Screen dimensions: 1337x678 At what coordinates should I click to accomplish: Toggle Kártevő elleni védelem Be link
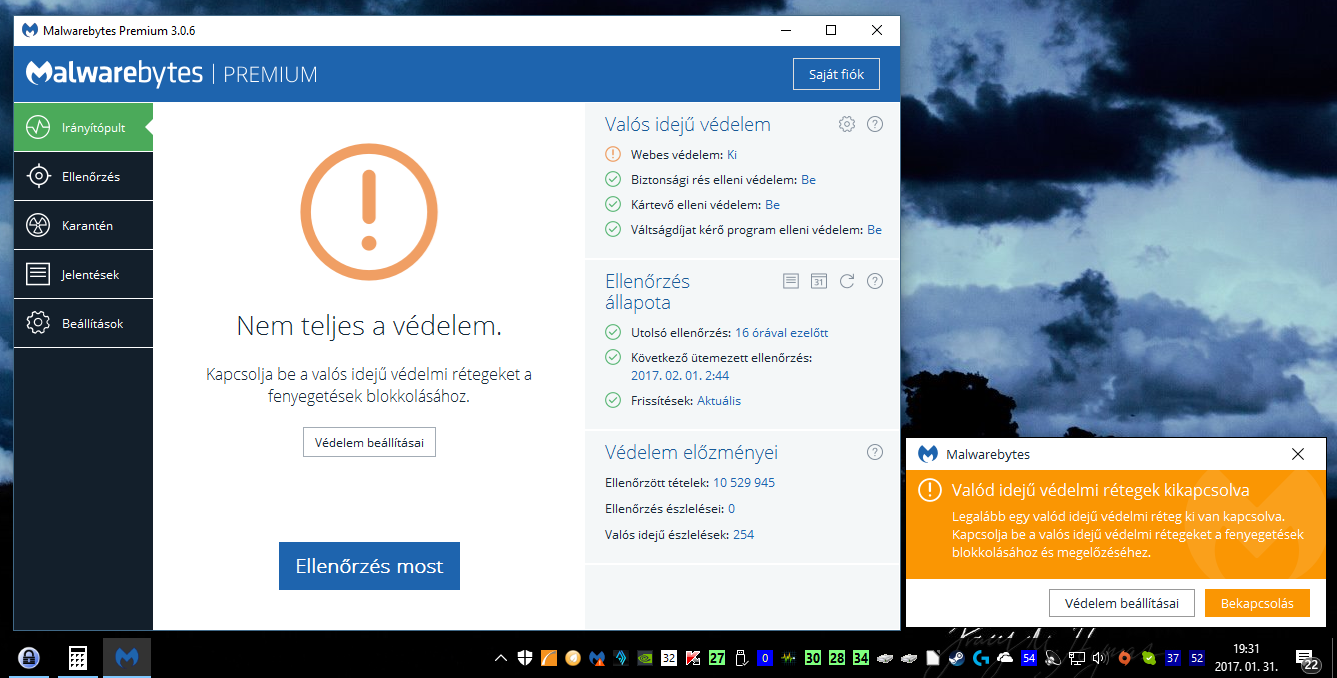[772, 205]
